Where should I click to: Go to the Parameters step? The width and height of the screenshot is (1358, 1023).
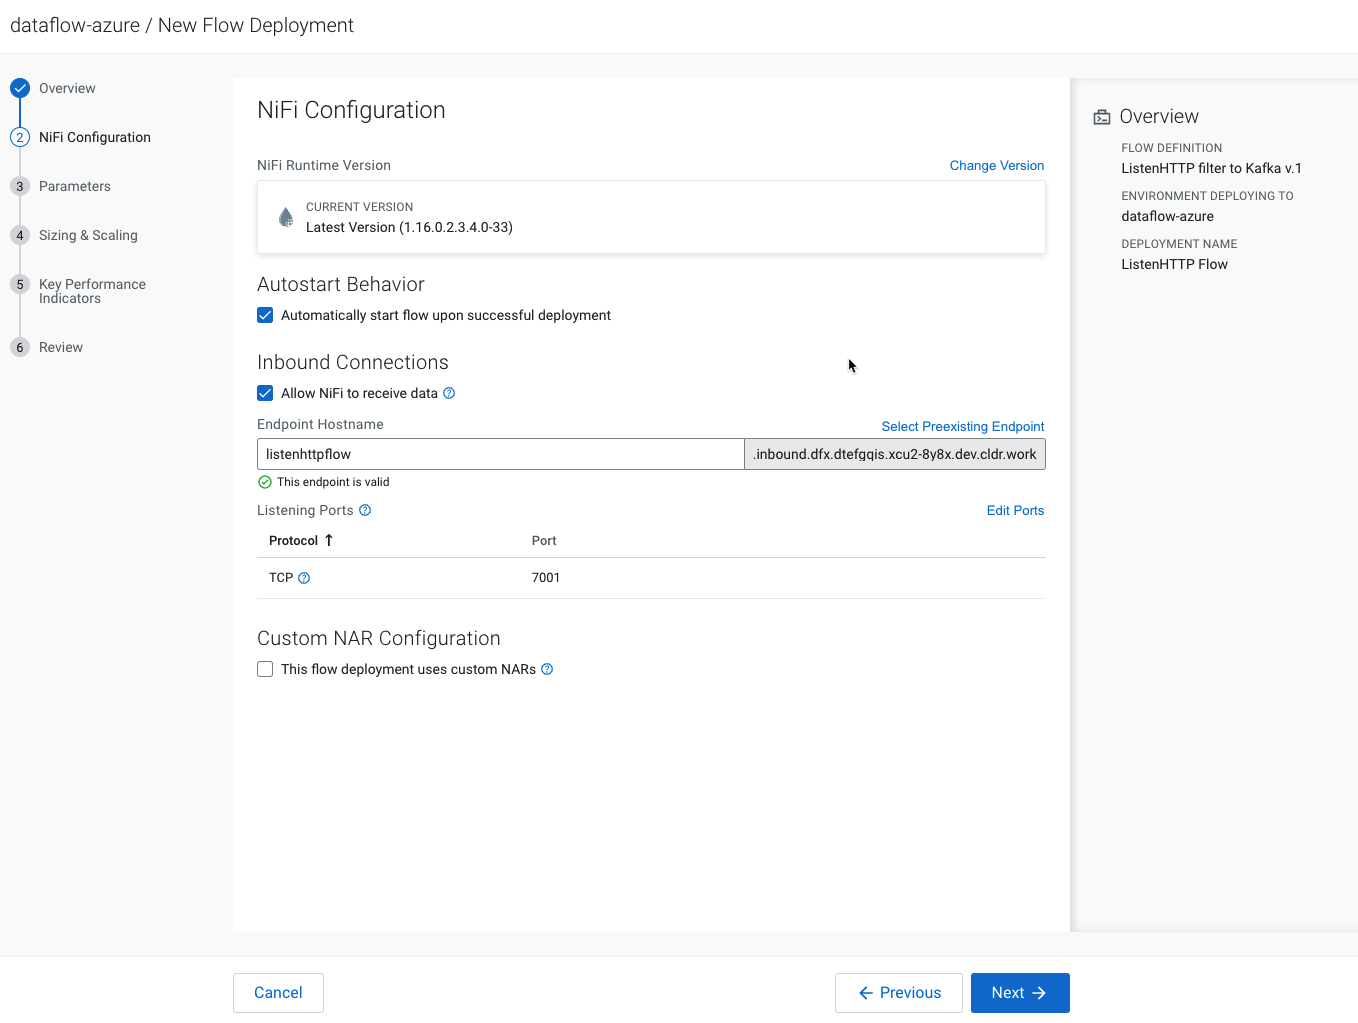click(75, 186)
